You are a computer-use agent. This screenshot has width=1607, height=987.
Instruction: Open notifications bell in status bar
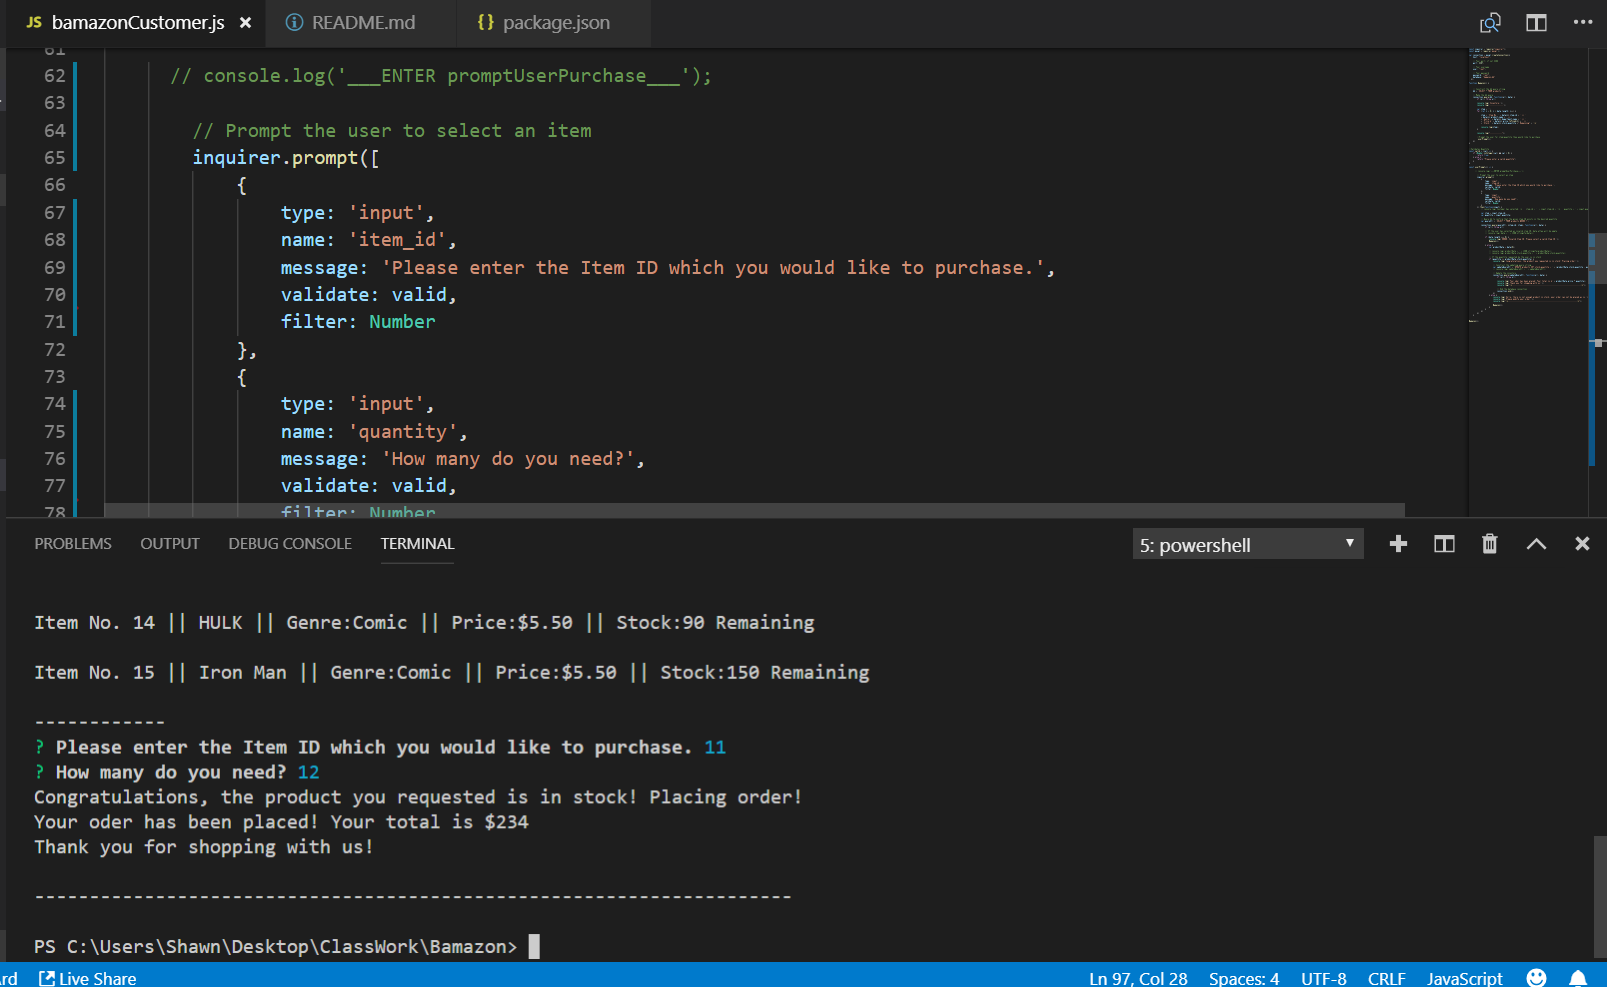[x=1578, y=978]
